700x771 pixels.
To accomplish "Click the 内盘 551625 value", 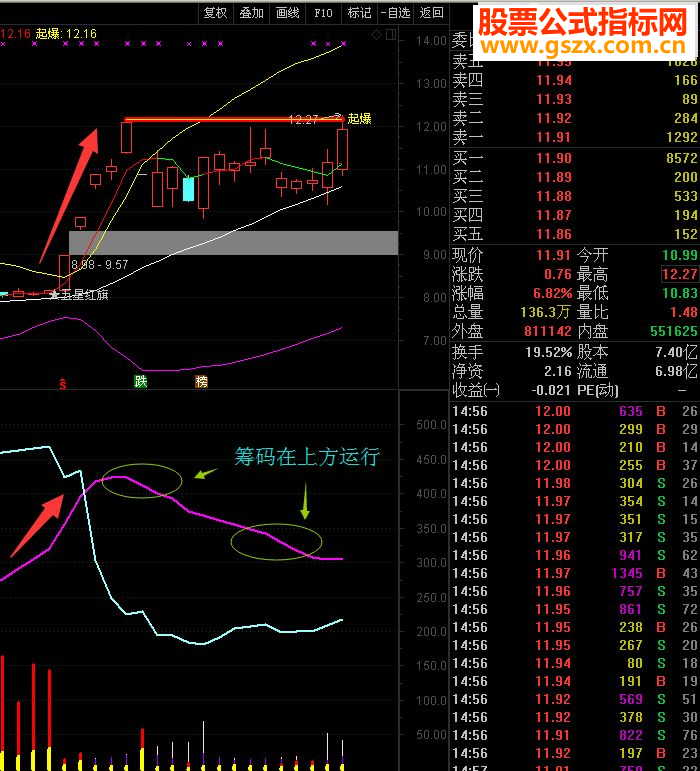I will (x=674, y=331).
